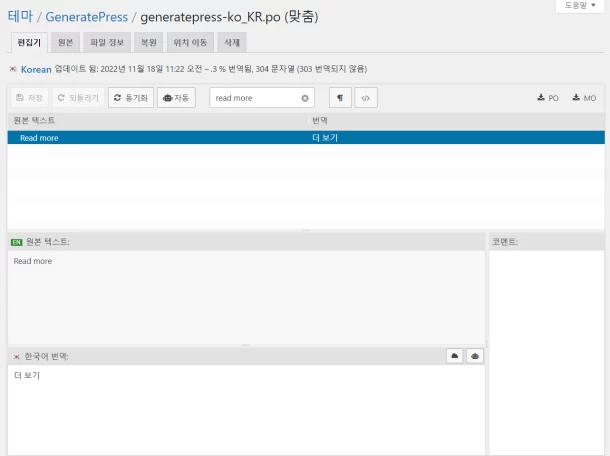Click the 저장 save button
The width and height of the screenshot is (610, 456).
(30, 98)
